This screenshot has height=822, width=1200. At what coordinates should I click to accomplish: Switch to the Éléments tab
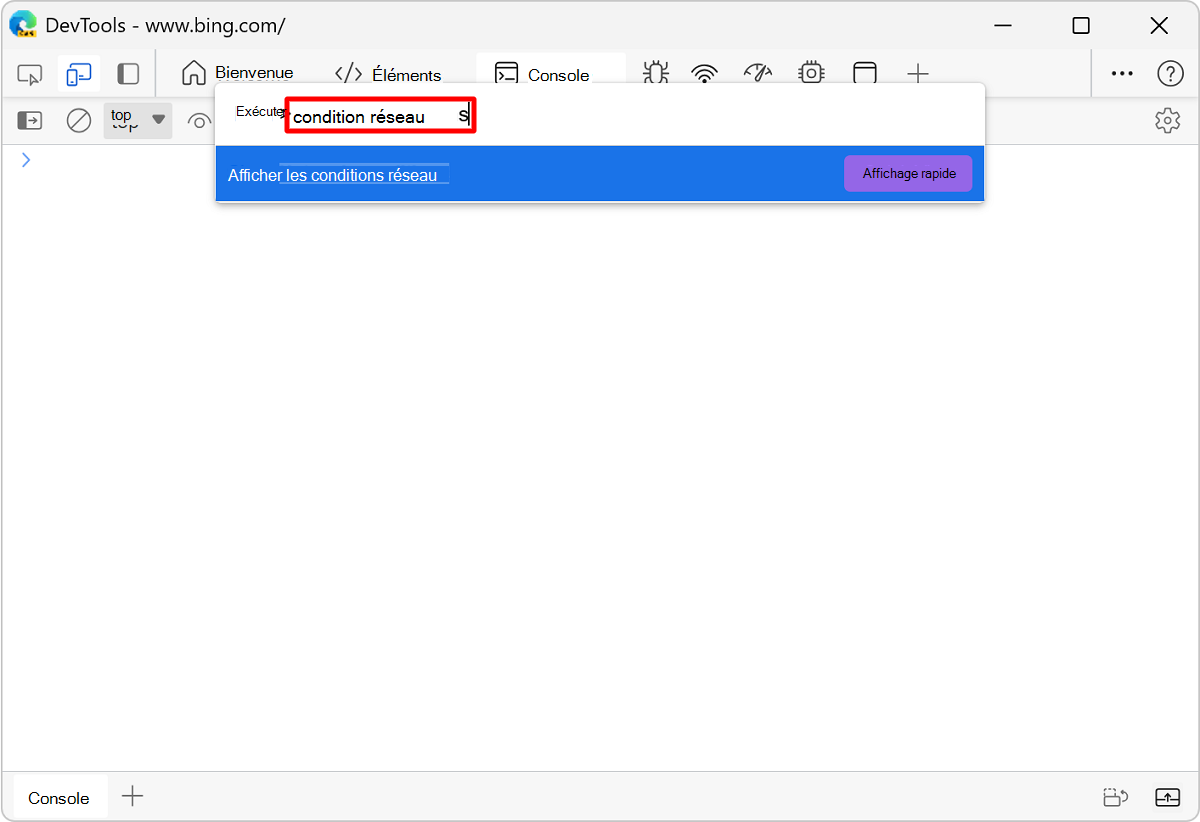point(388,74)
